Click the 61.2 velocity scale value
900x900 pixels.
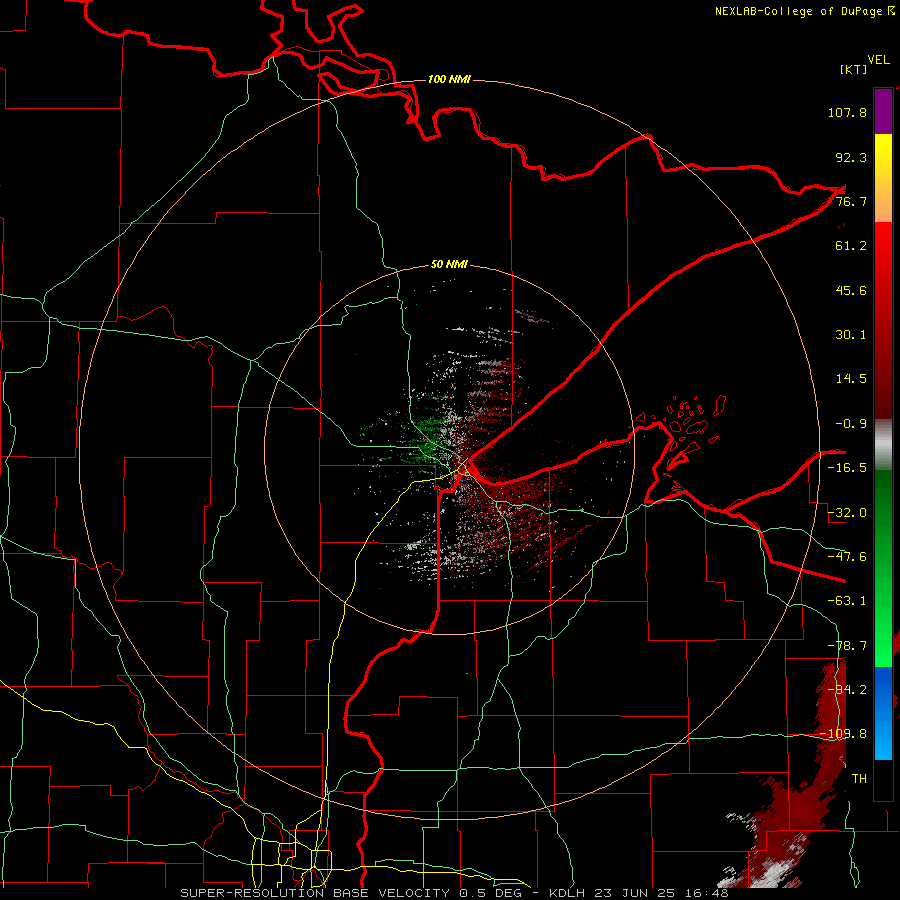[x=851, y=246]
